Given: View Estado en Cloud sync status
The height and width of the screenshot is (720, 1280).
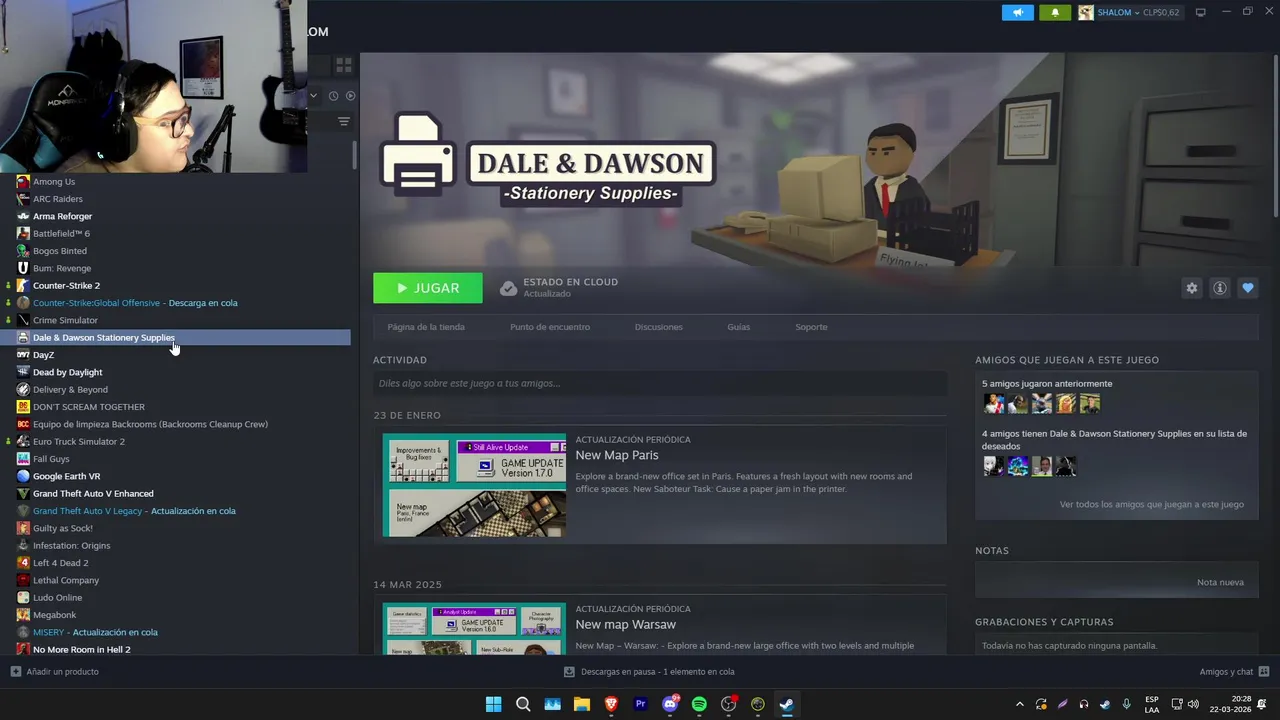Looking at the screenshot, I should point(560,288).
